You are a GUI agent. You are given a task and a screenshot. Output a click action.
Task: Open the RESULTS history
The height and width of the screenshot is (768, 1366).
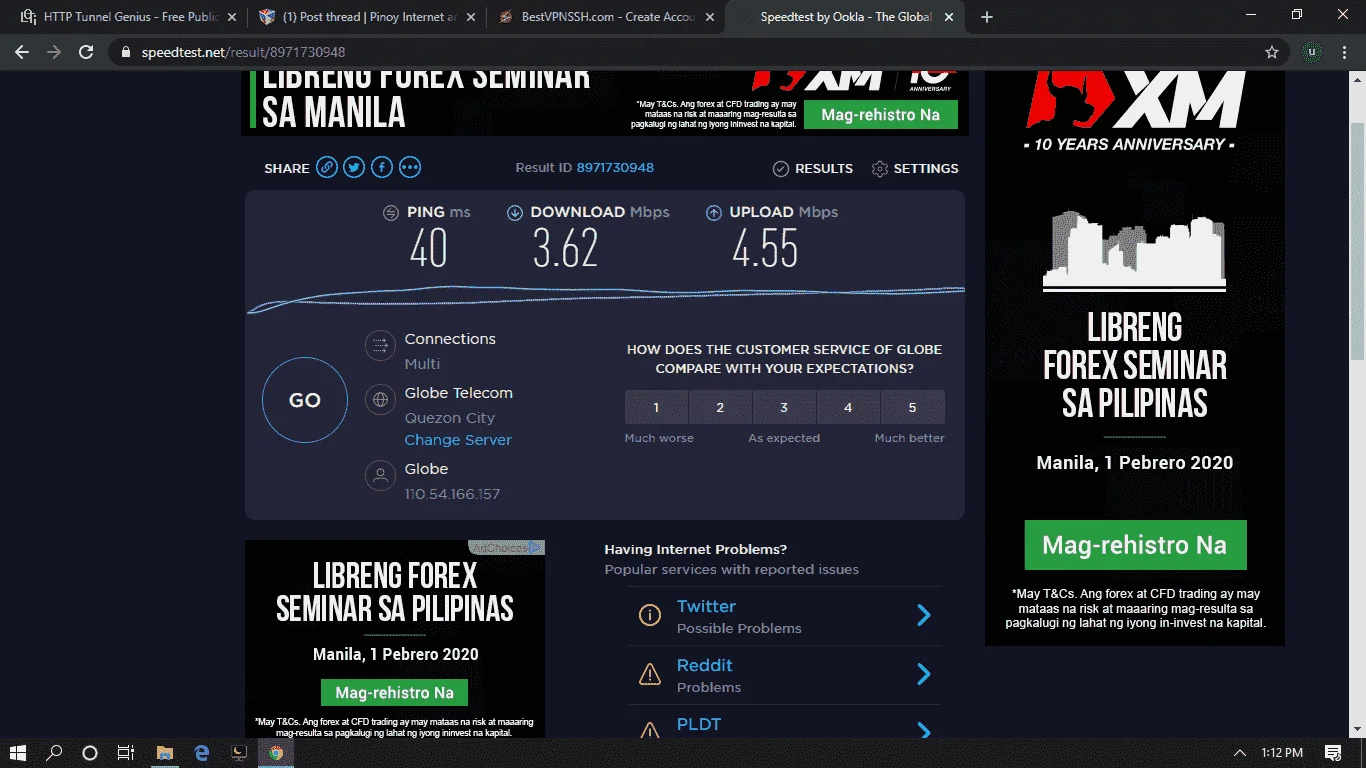pos(813,168)
